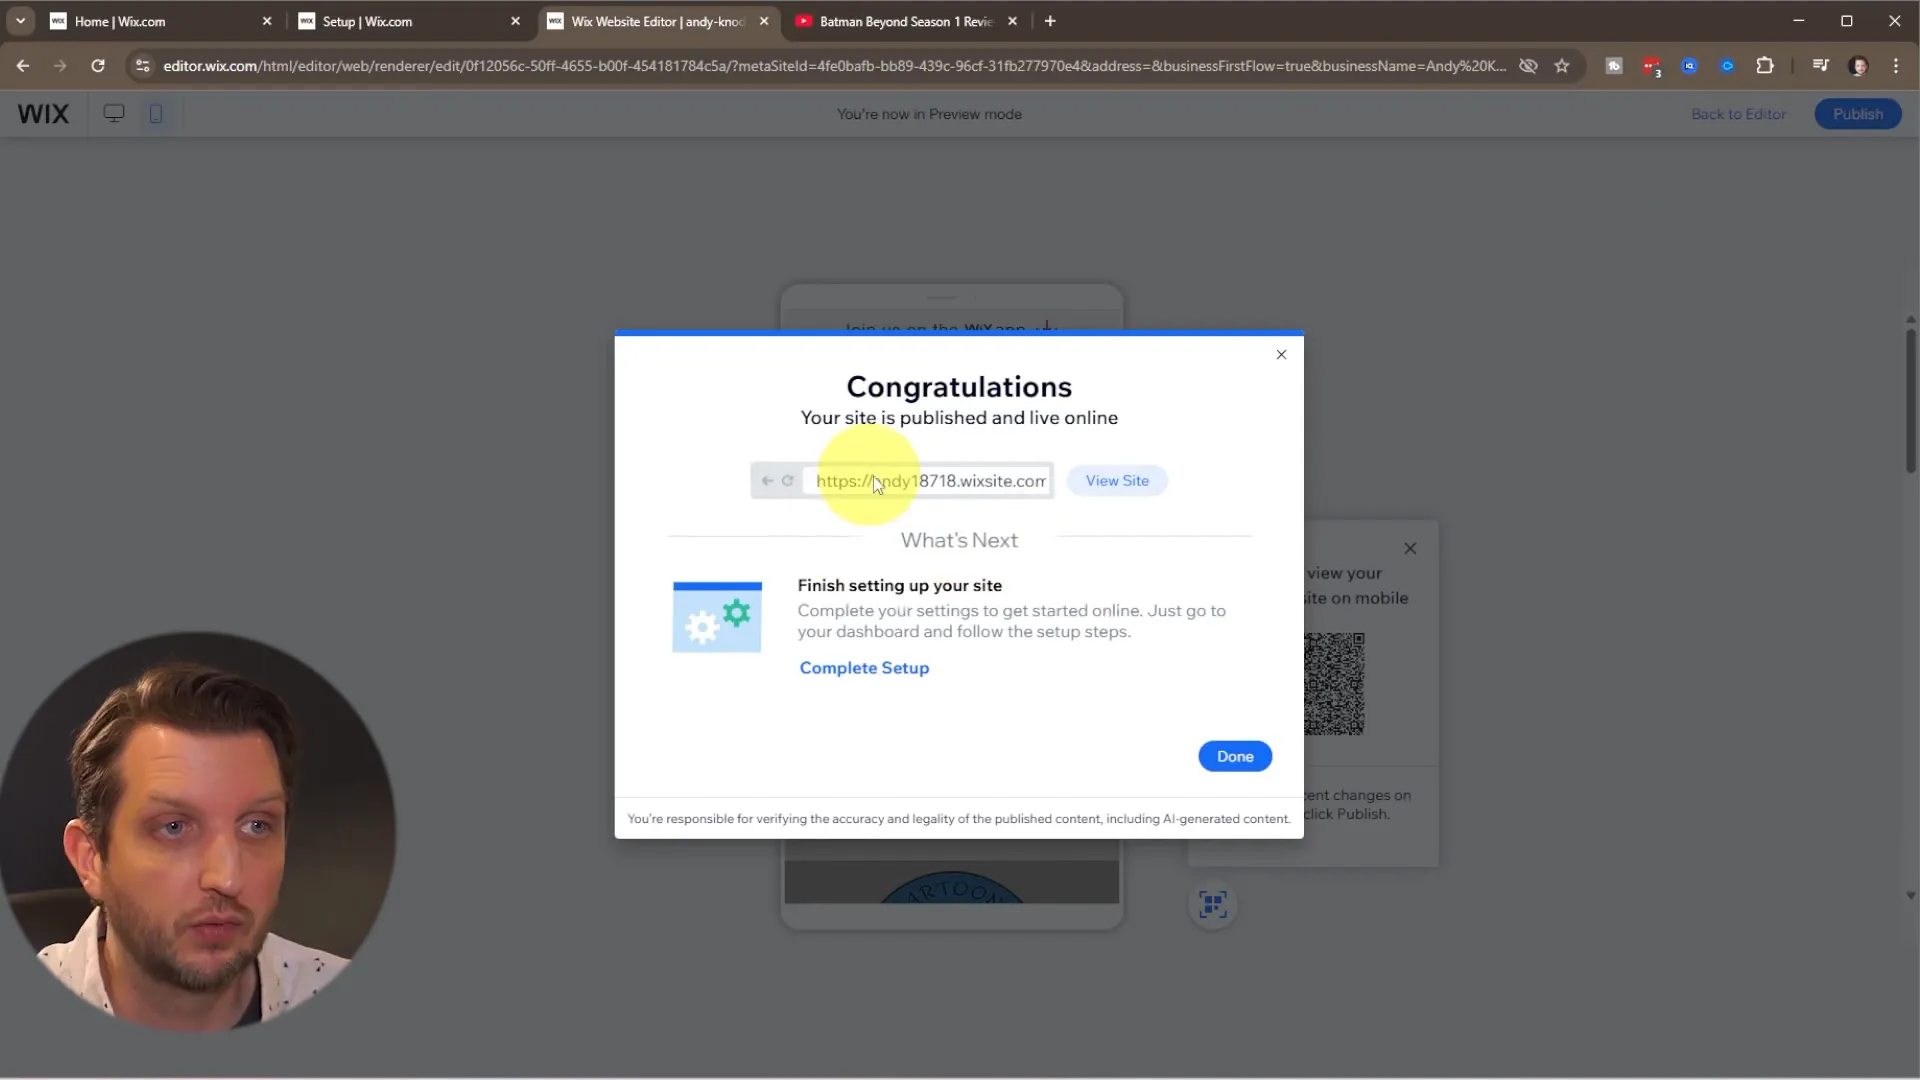1920x1080 pixels.
Task: Click the down chevron at bottom right
Action: [1910, 895]
